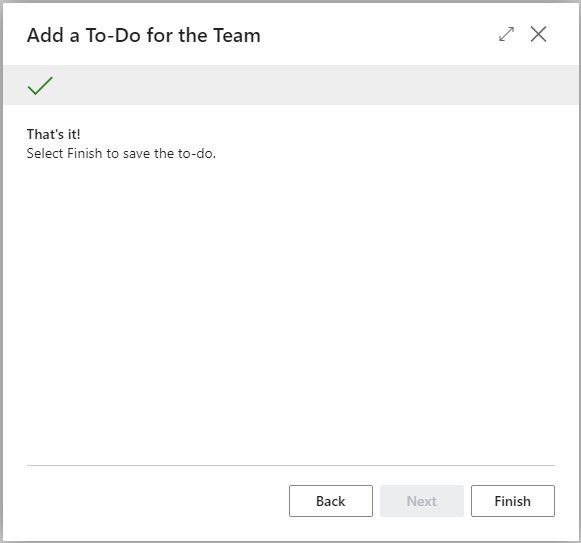Click the green checkmark icon
The image size is (581, 543).
click(40, 86)
